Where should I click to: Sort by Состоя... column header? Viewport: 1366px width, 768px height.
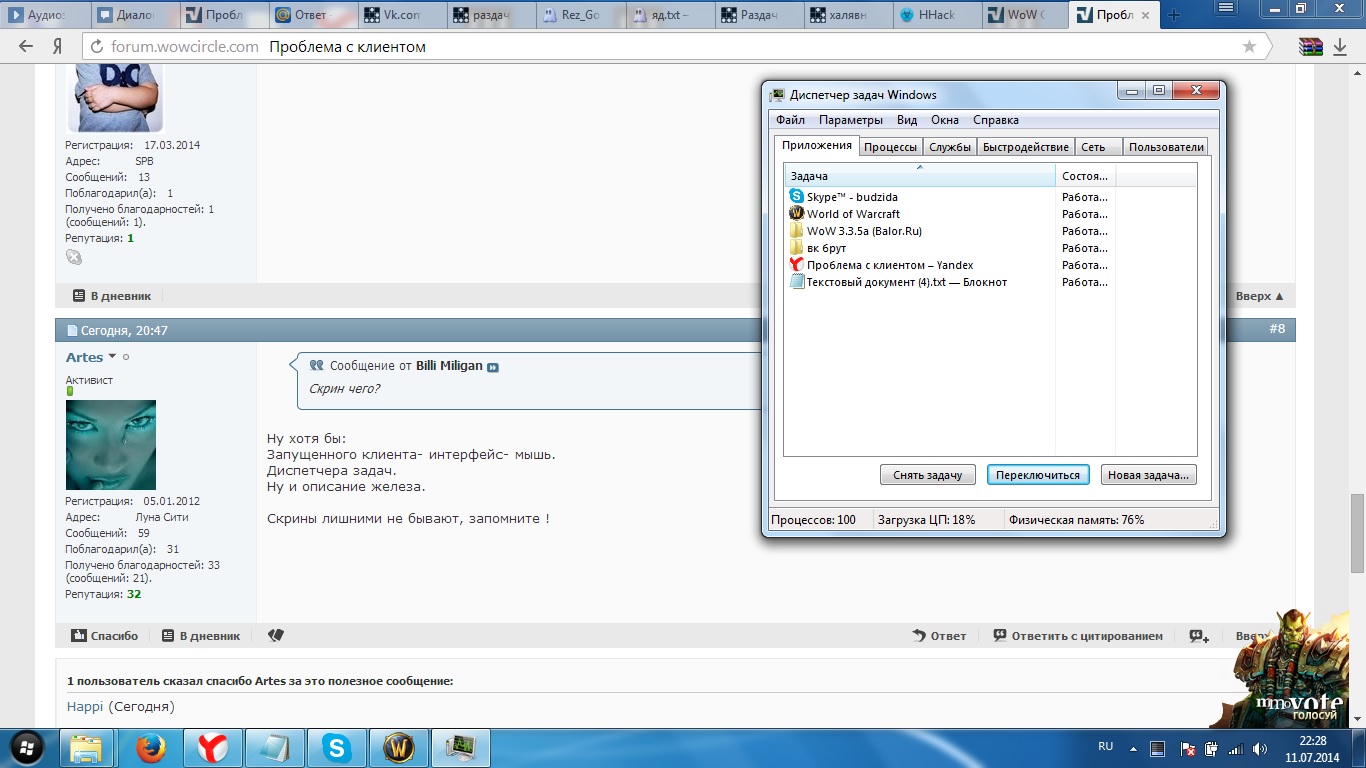pos(1086,176)
